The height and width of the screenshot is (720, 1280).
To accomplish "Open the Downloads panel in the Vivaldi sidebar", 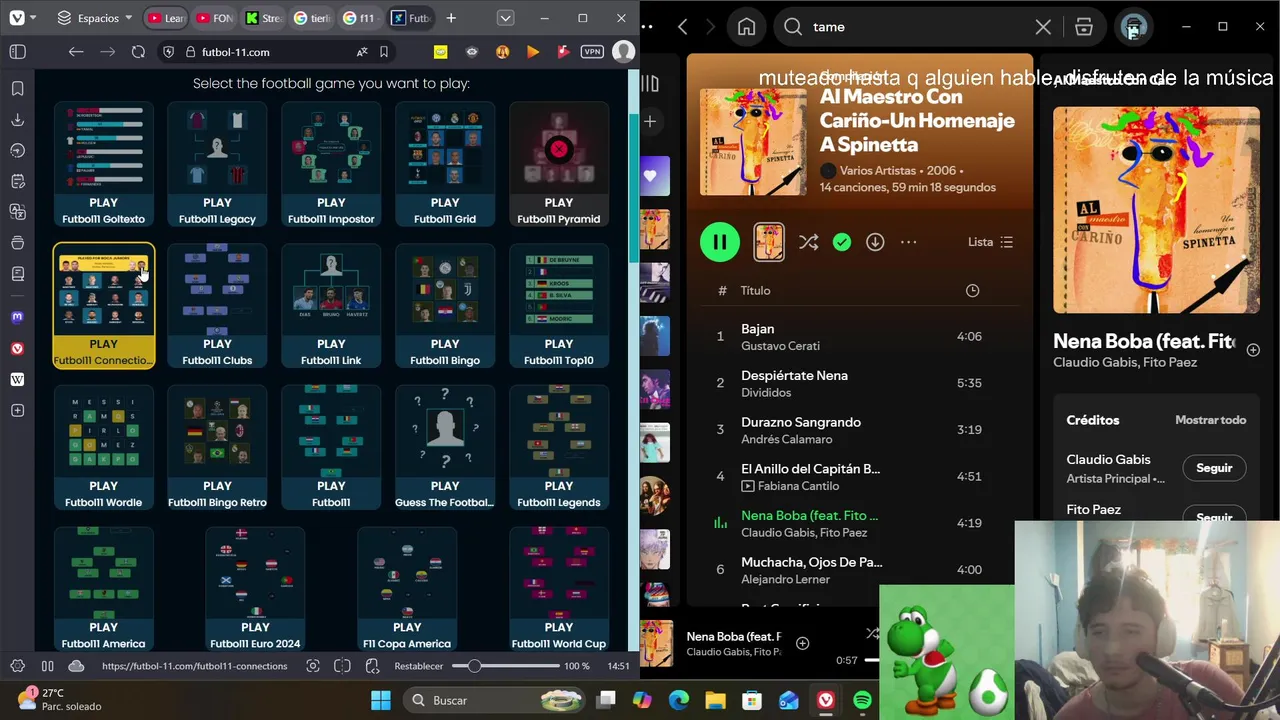I will pyautogui.click(x=17, y=120).
